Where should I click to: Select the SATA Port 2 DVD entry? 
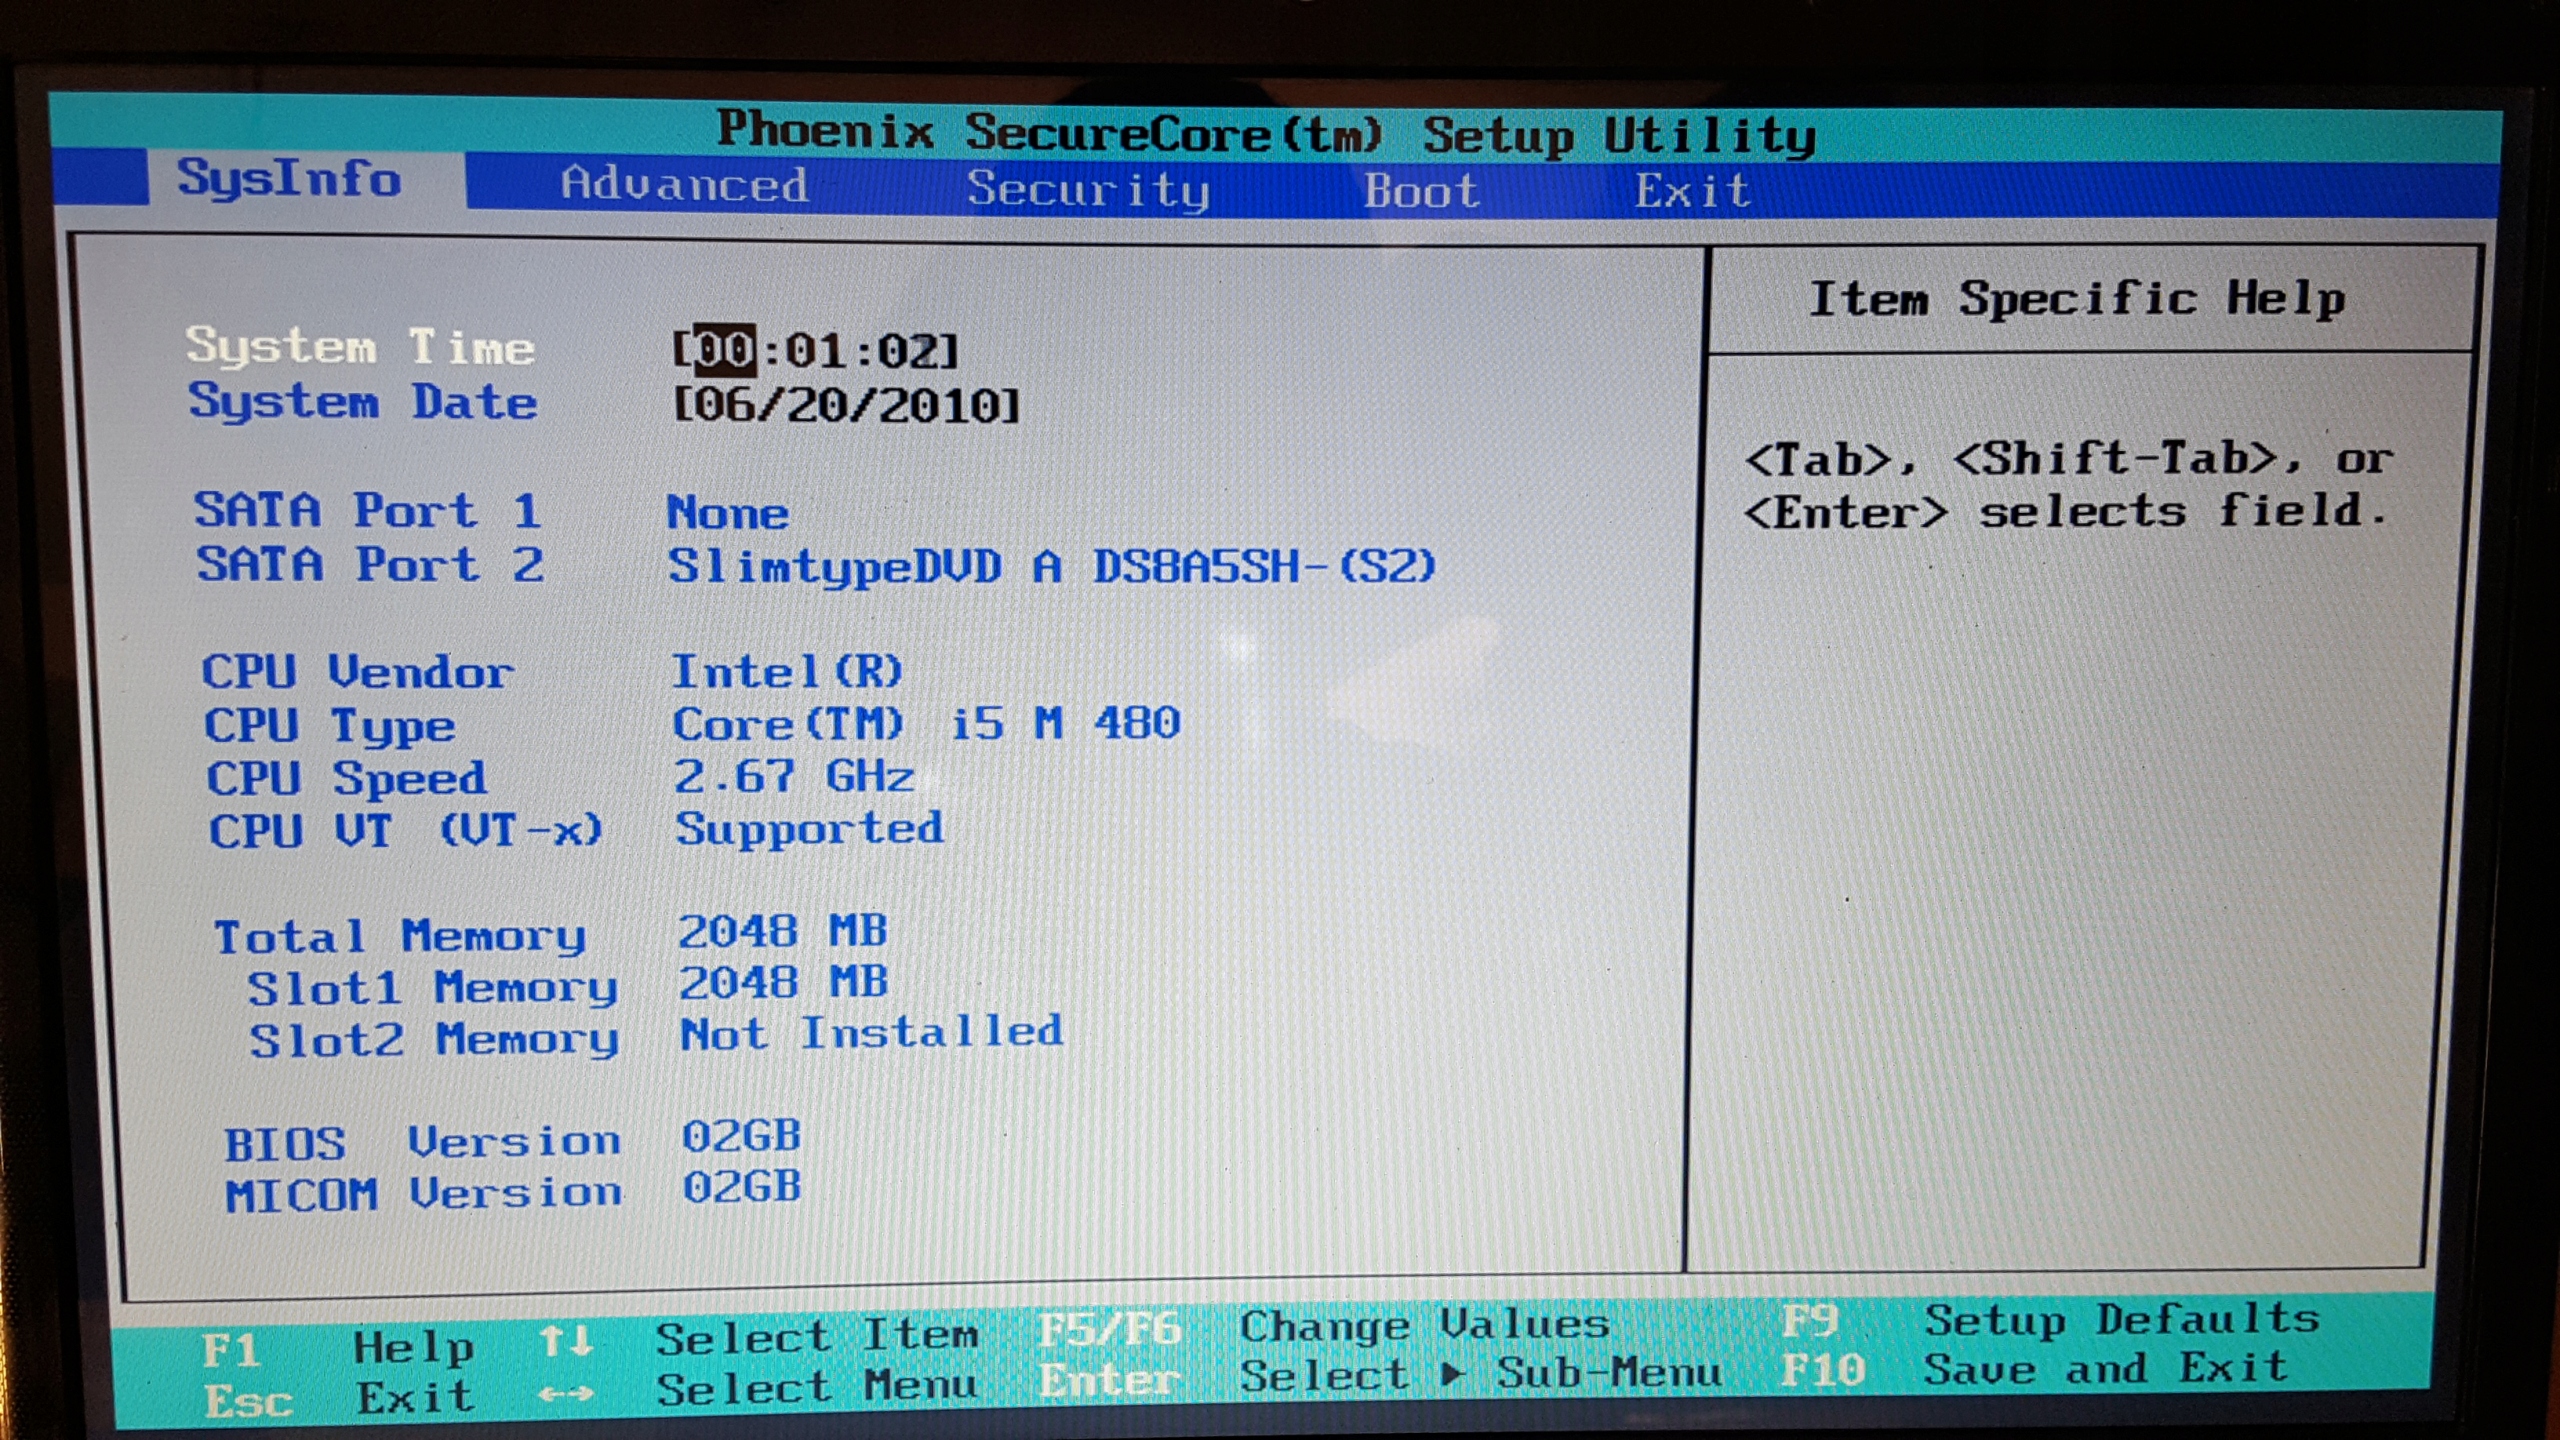[x=1051, y=567]
